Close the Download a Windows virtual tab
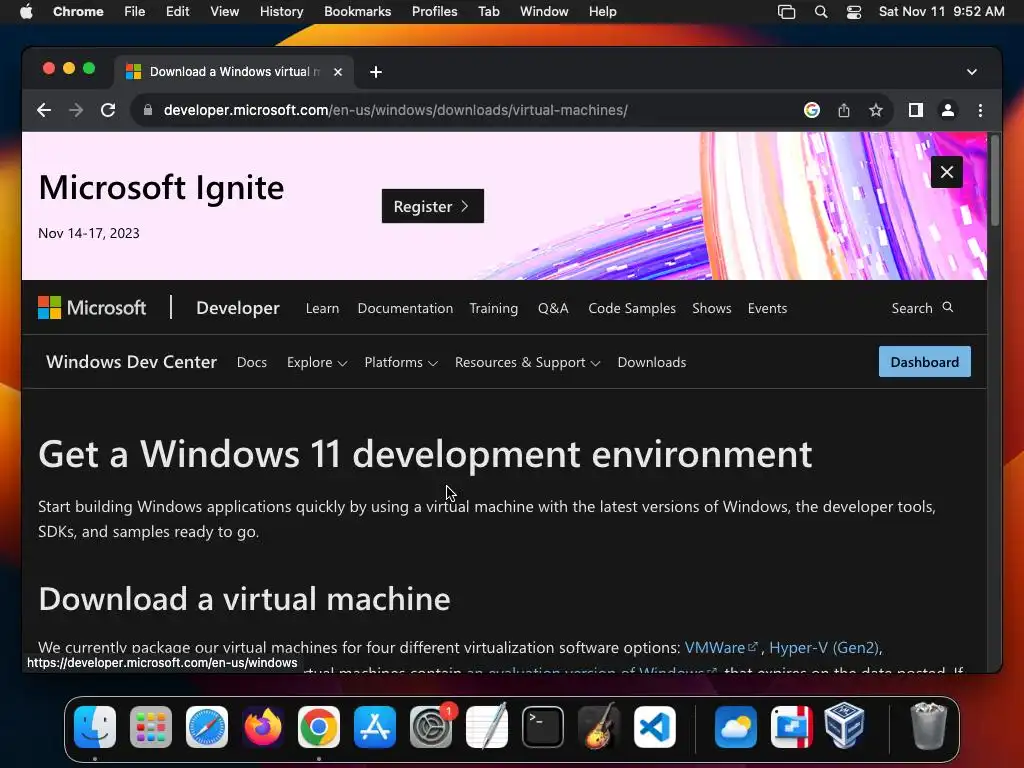1024x768 pixels. (x=338, y=72)
